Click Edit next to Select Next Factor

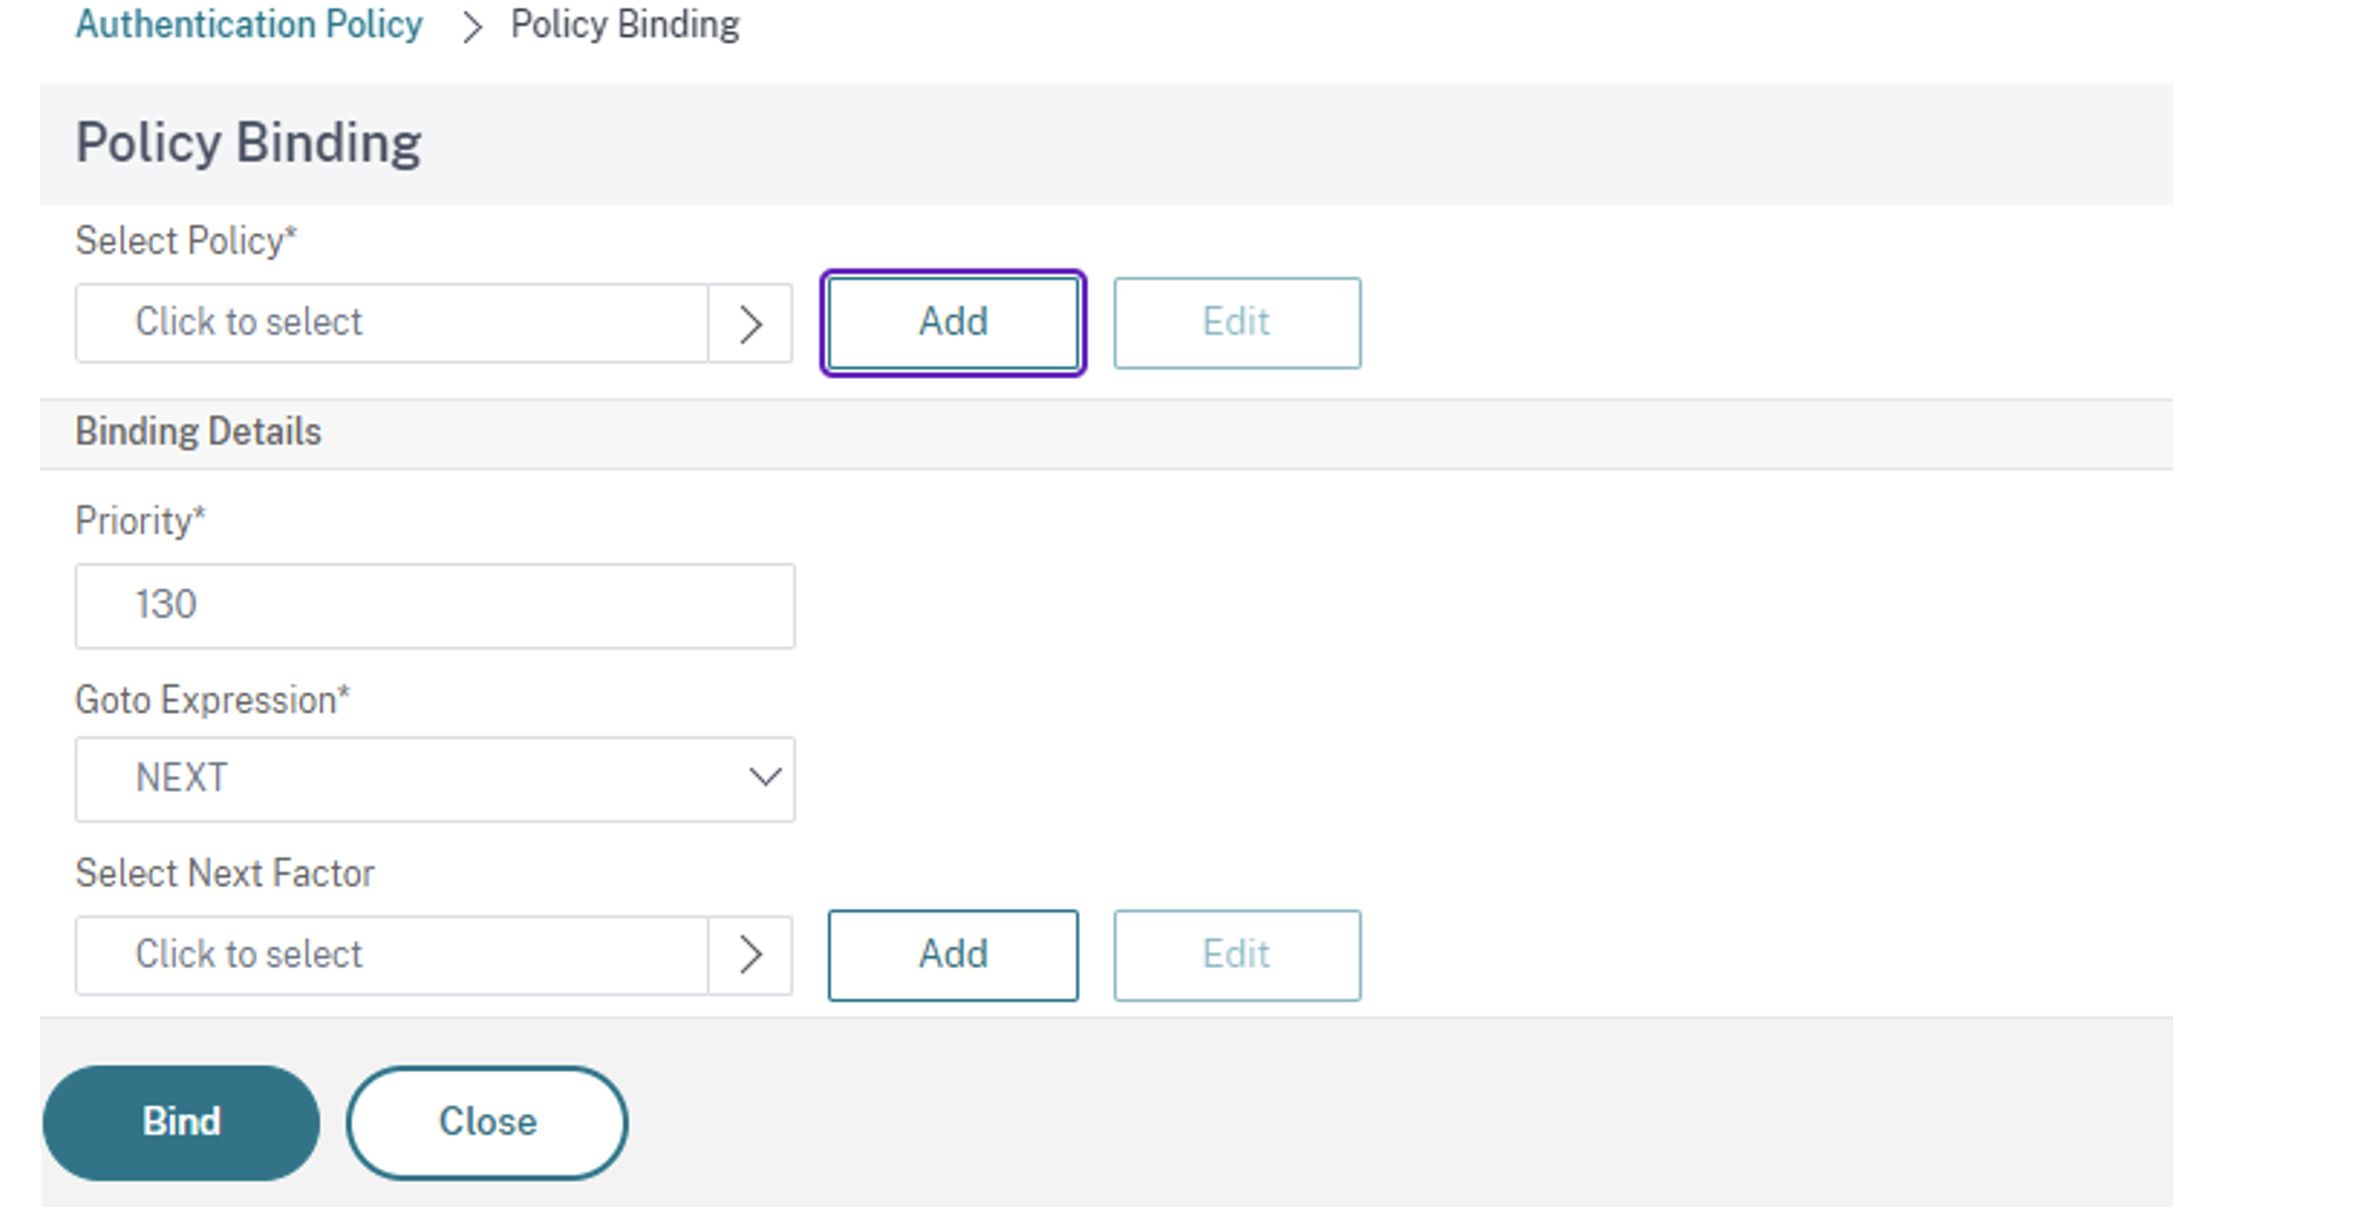click(x=1236, y=955)
